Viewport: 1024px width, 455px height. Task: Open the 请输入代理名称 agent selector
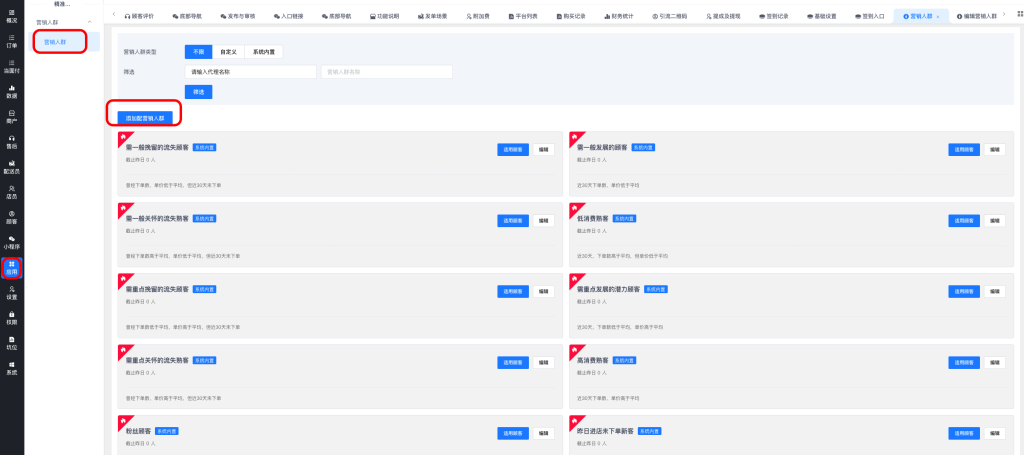pyautogui.click(x=250, y=72)
